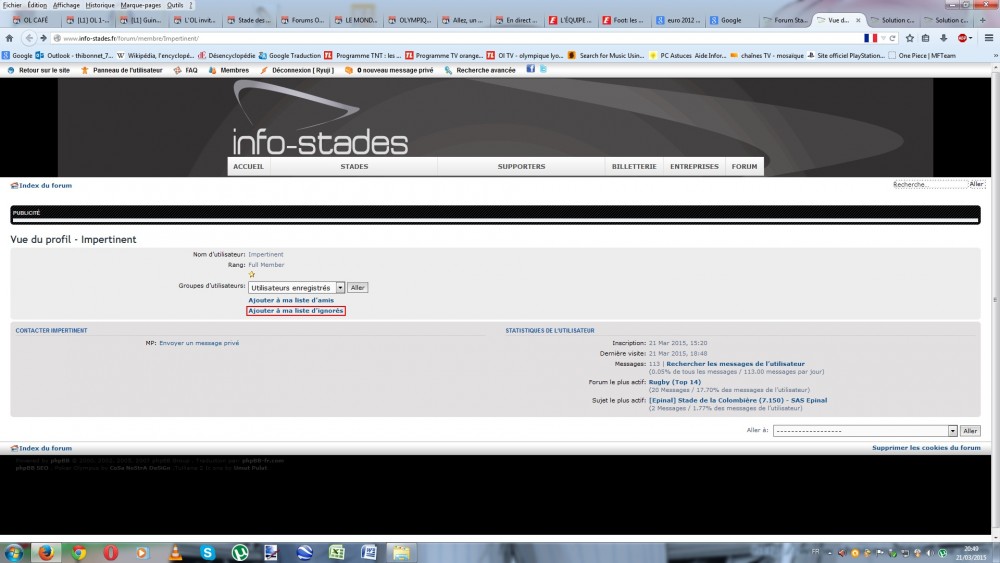Screen dimensions: 1000x563
Task: Click 'Envoyer un message privé' link
Action: point(199,343)
